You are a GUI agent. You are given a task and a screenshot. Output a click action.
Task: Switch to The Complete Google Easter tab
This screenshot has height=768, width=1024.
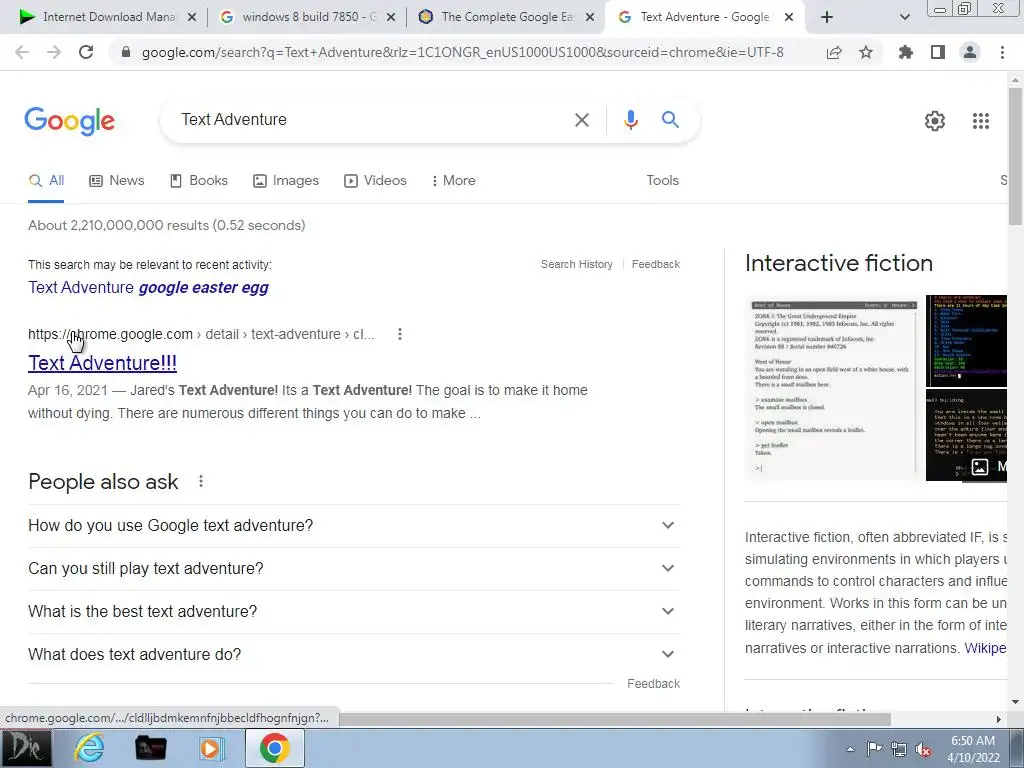click(x=506, y=17)
